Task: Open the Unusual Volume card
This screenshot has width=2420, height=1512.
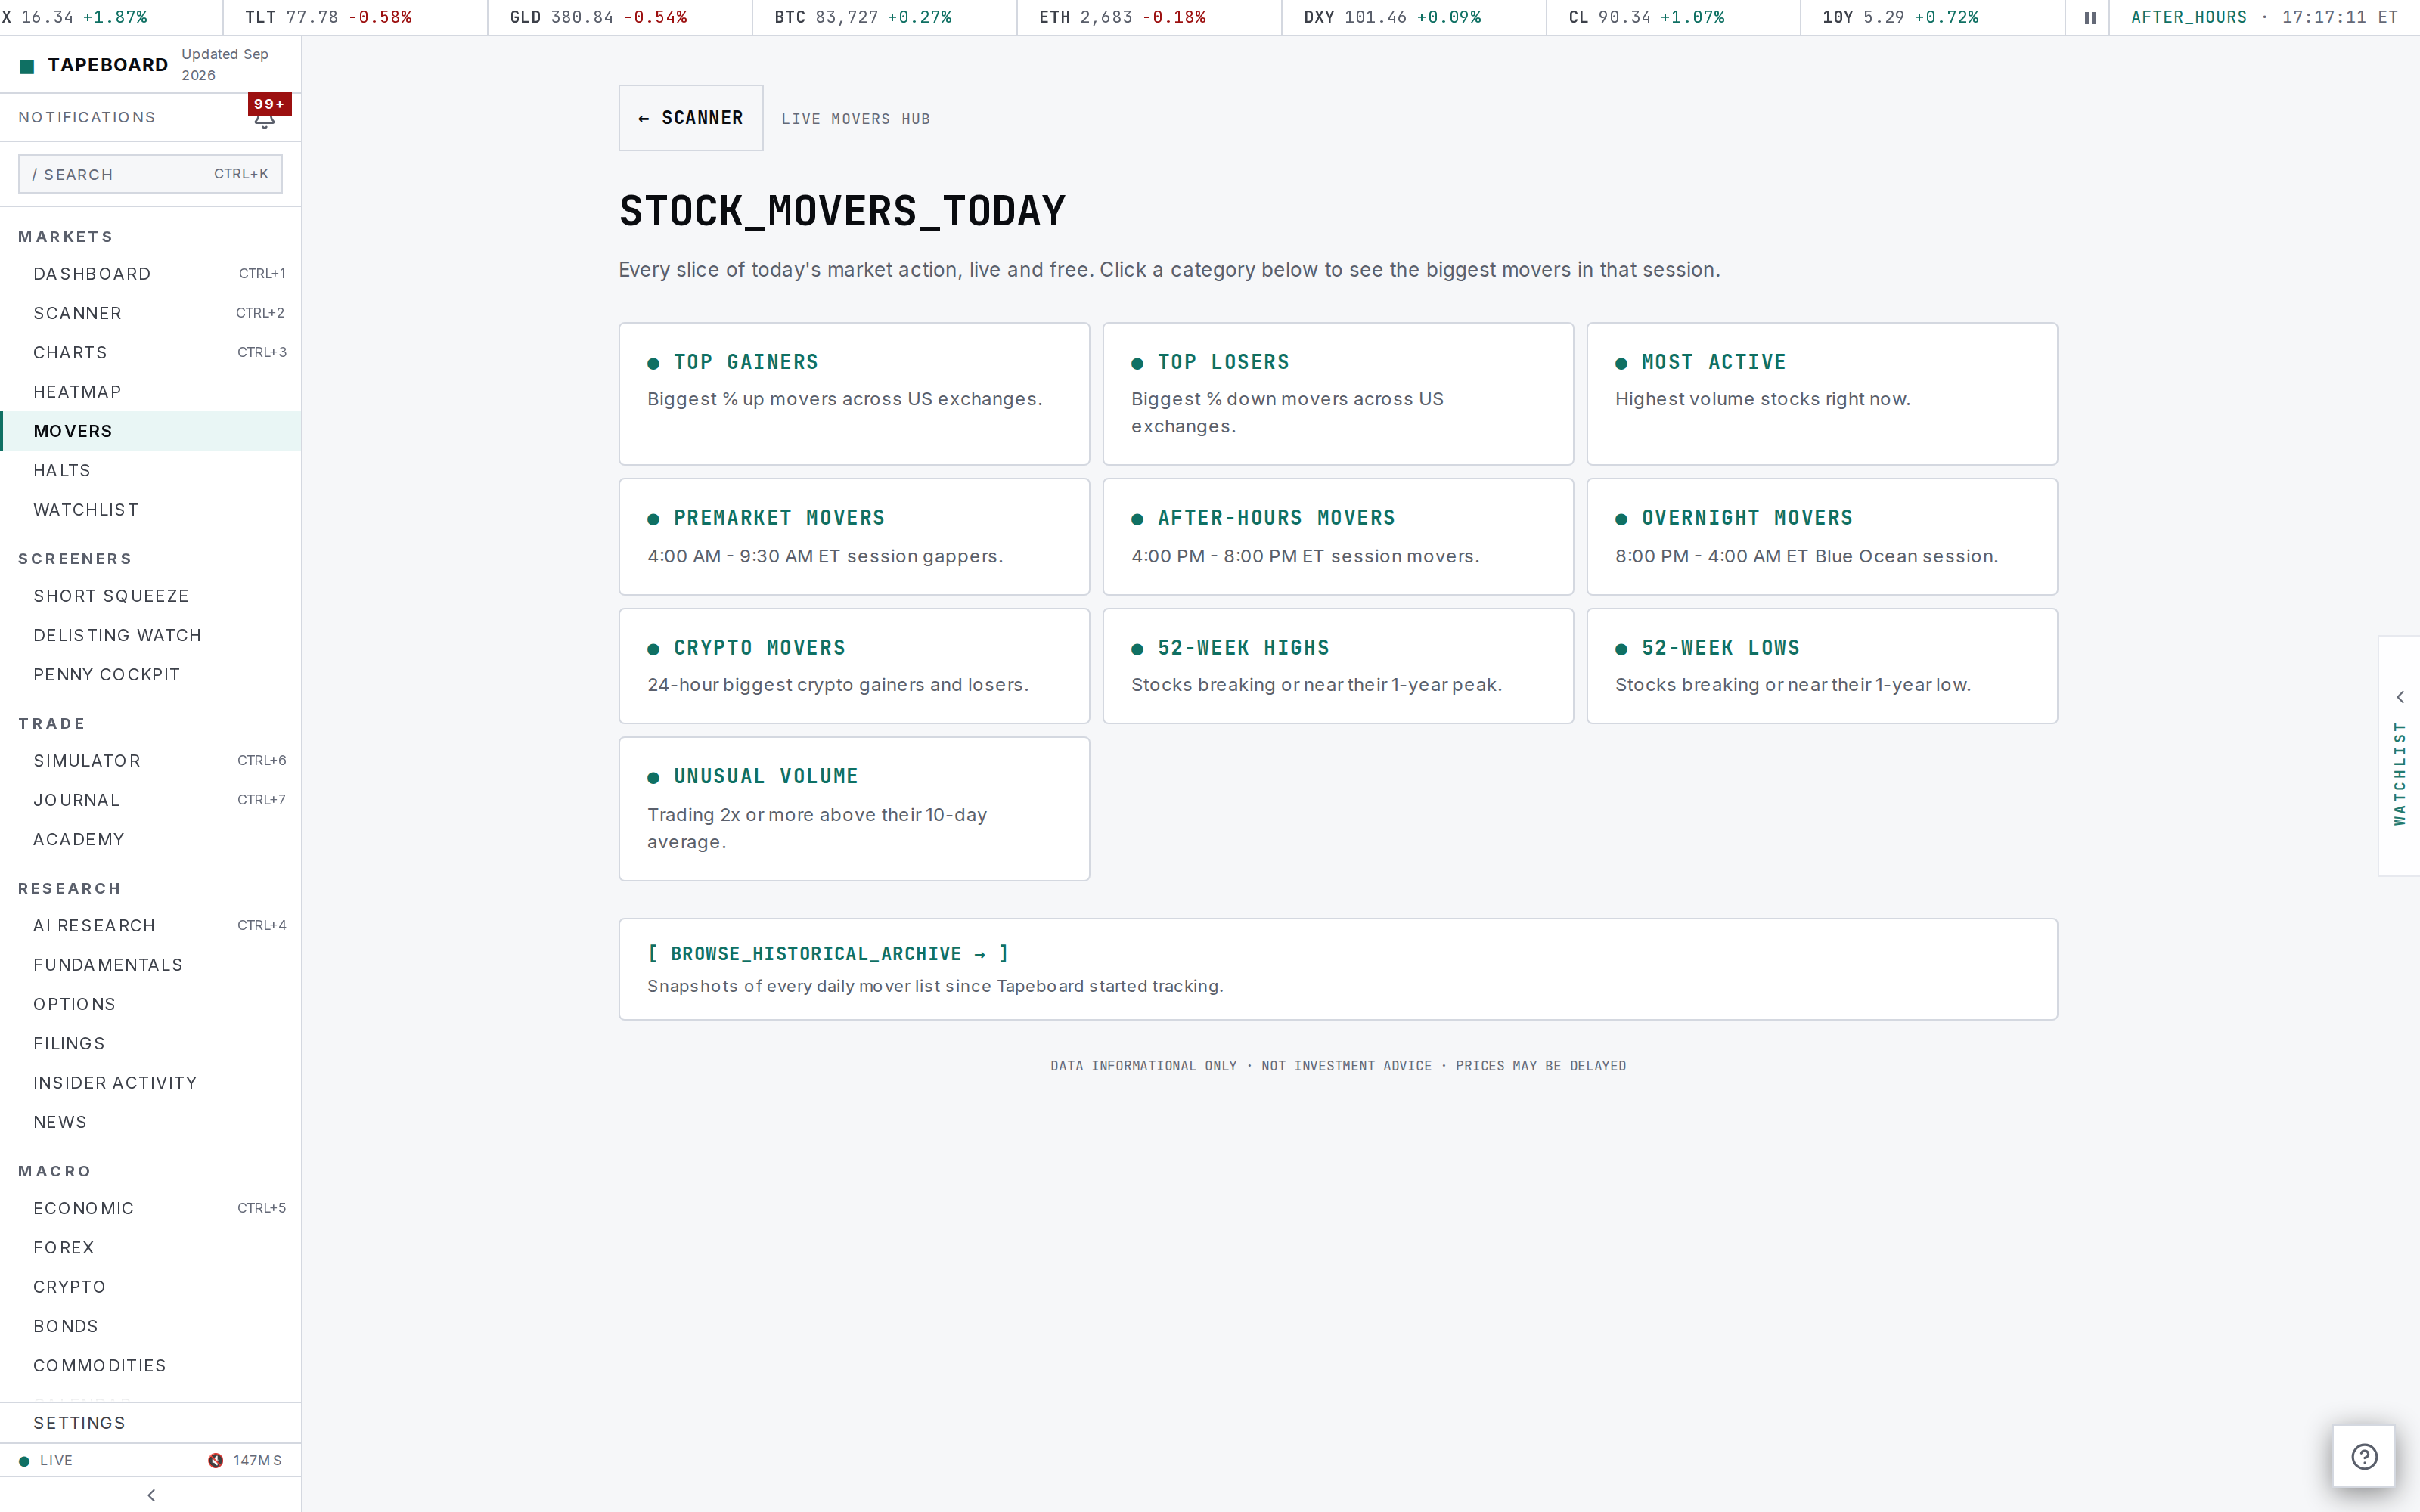Action: [854, 809]
